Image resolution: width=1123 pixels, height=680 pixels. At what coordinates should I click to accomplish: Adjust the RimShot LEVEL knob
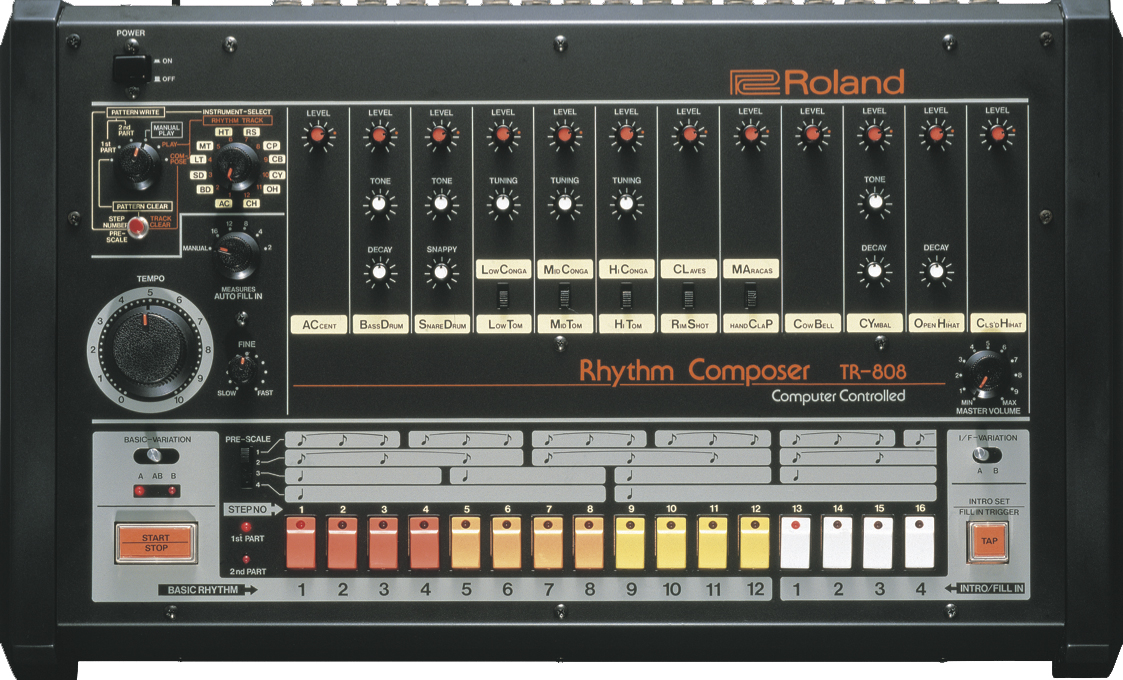pyautogui.click(x=689, y=135)
